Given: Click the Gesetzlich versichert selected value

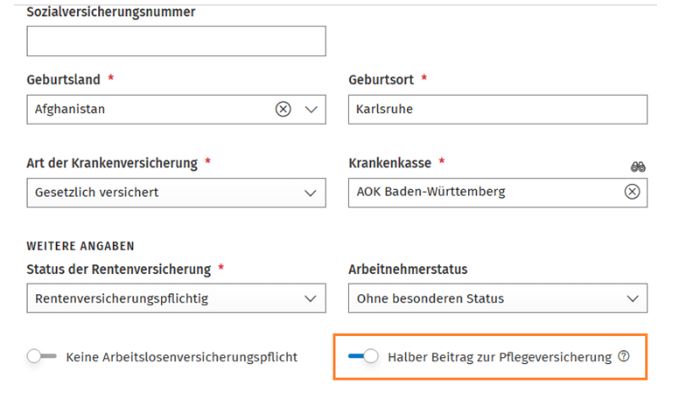Looking at the screenshot, I should pyautogui.click(x=97, y=192).
